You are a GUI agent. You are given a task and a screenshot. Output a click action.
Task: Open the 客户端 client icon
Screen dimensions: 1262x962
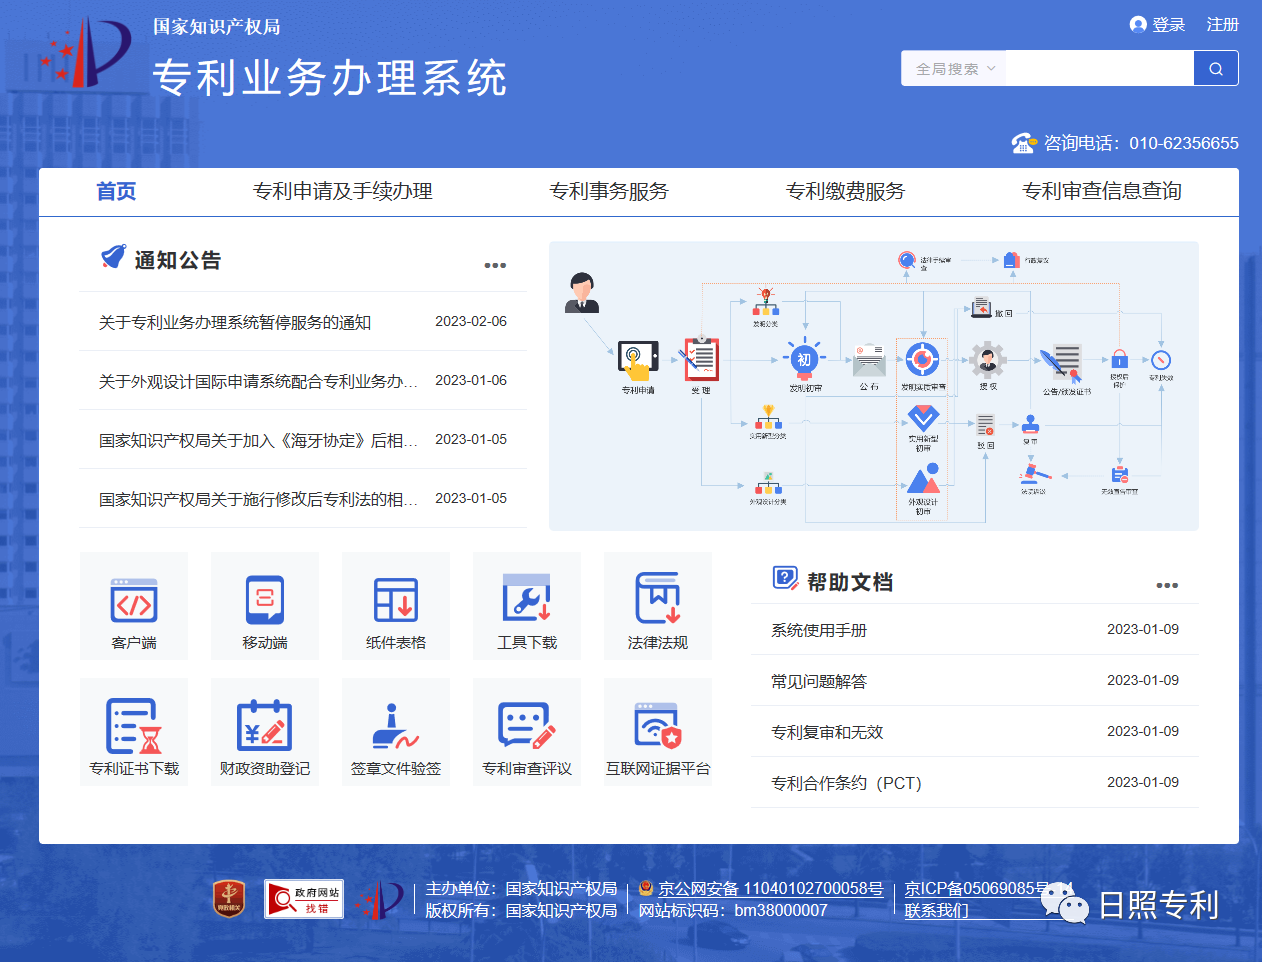(x=134, y=603)
